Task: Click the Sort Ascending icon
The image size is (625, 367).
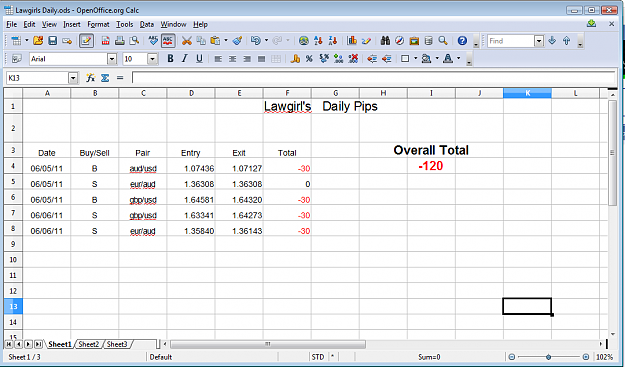Action: tap(318, 41)
